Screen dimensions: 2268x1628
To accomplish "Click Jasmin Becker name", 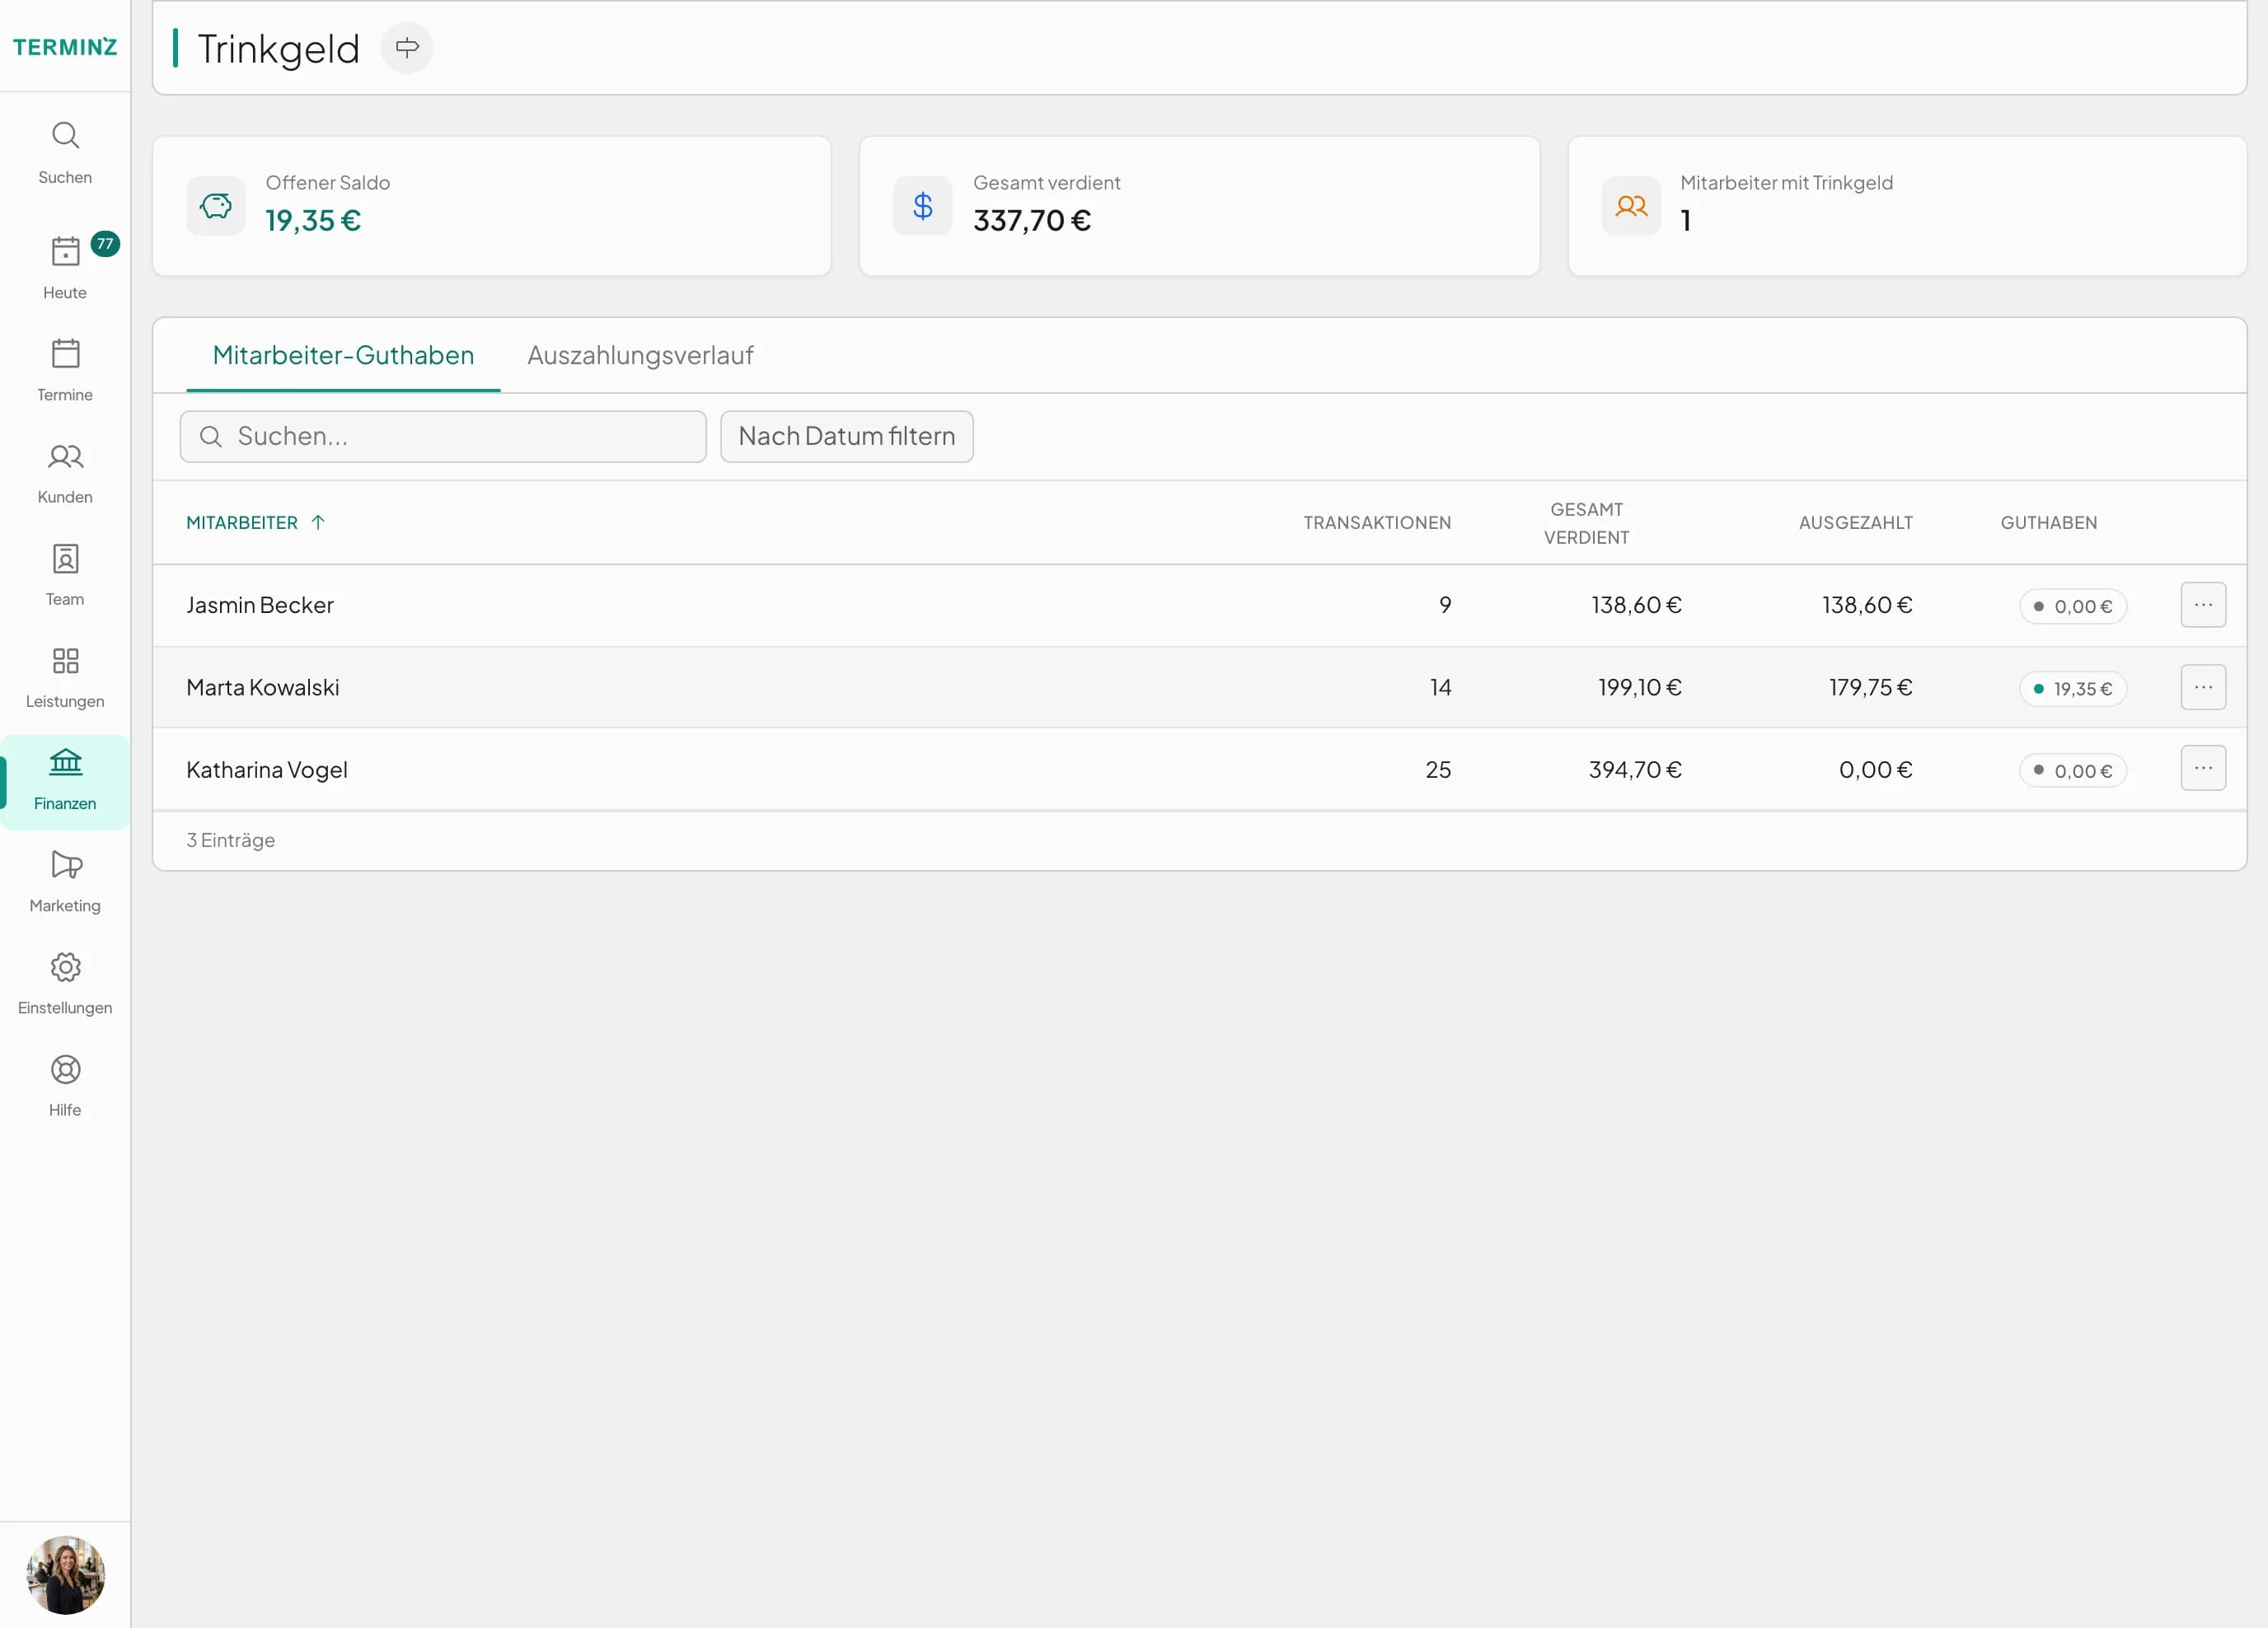I will click(260, 605).
